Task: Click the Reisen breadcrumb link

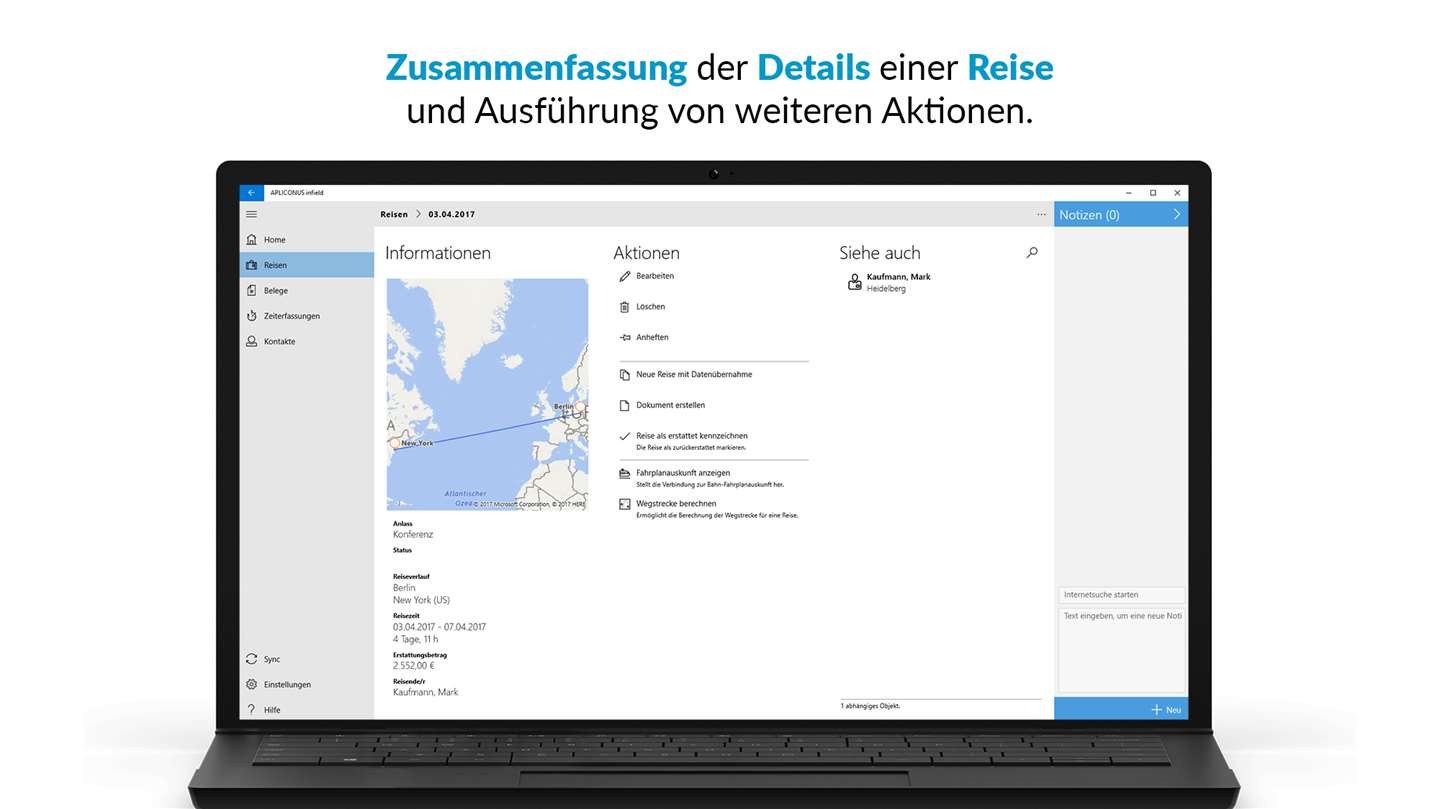Action: pos(394,214)
